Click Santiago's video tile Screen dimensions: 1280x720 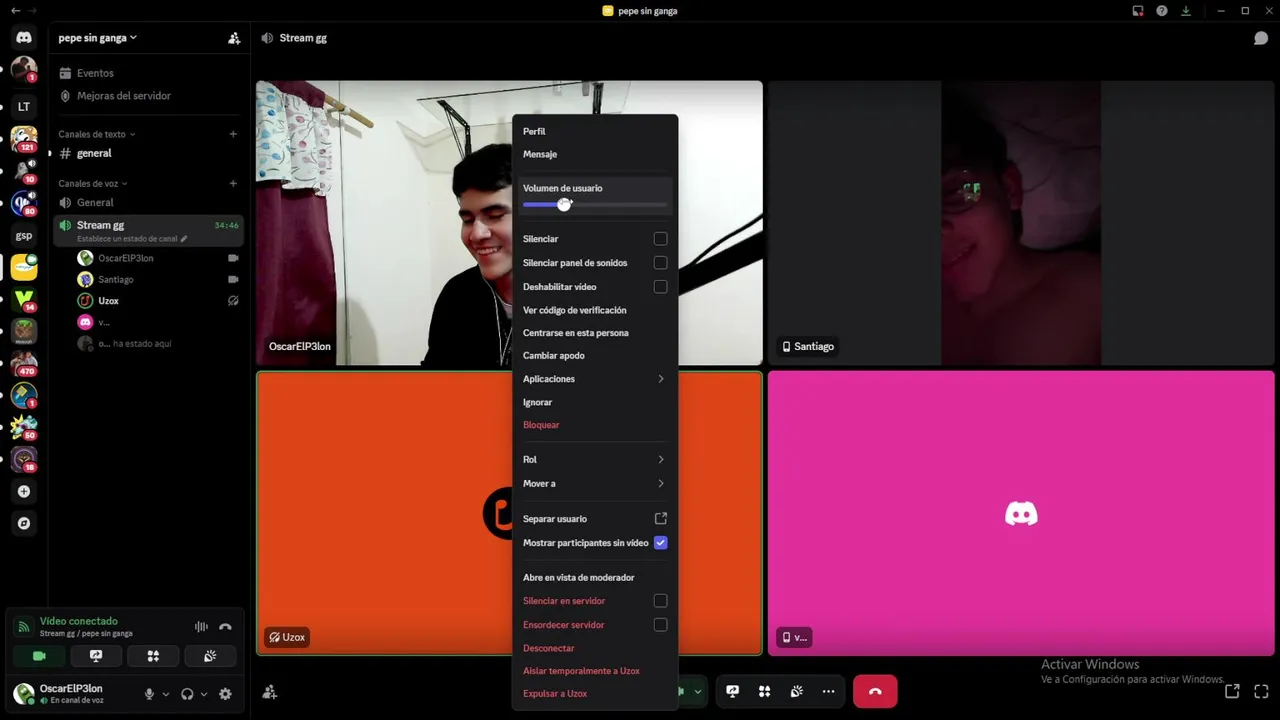(x=1021, y=223)
